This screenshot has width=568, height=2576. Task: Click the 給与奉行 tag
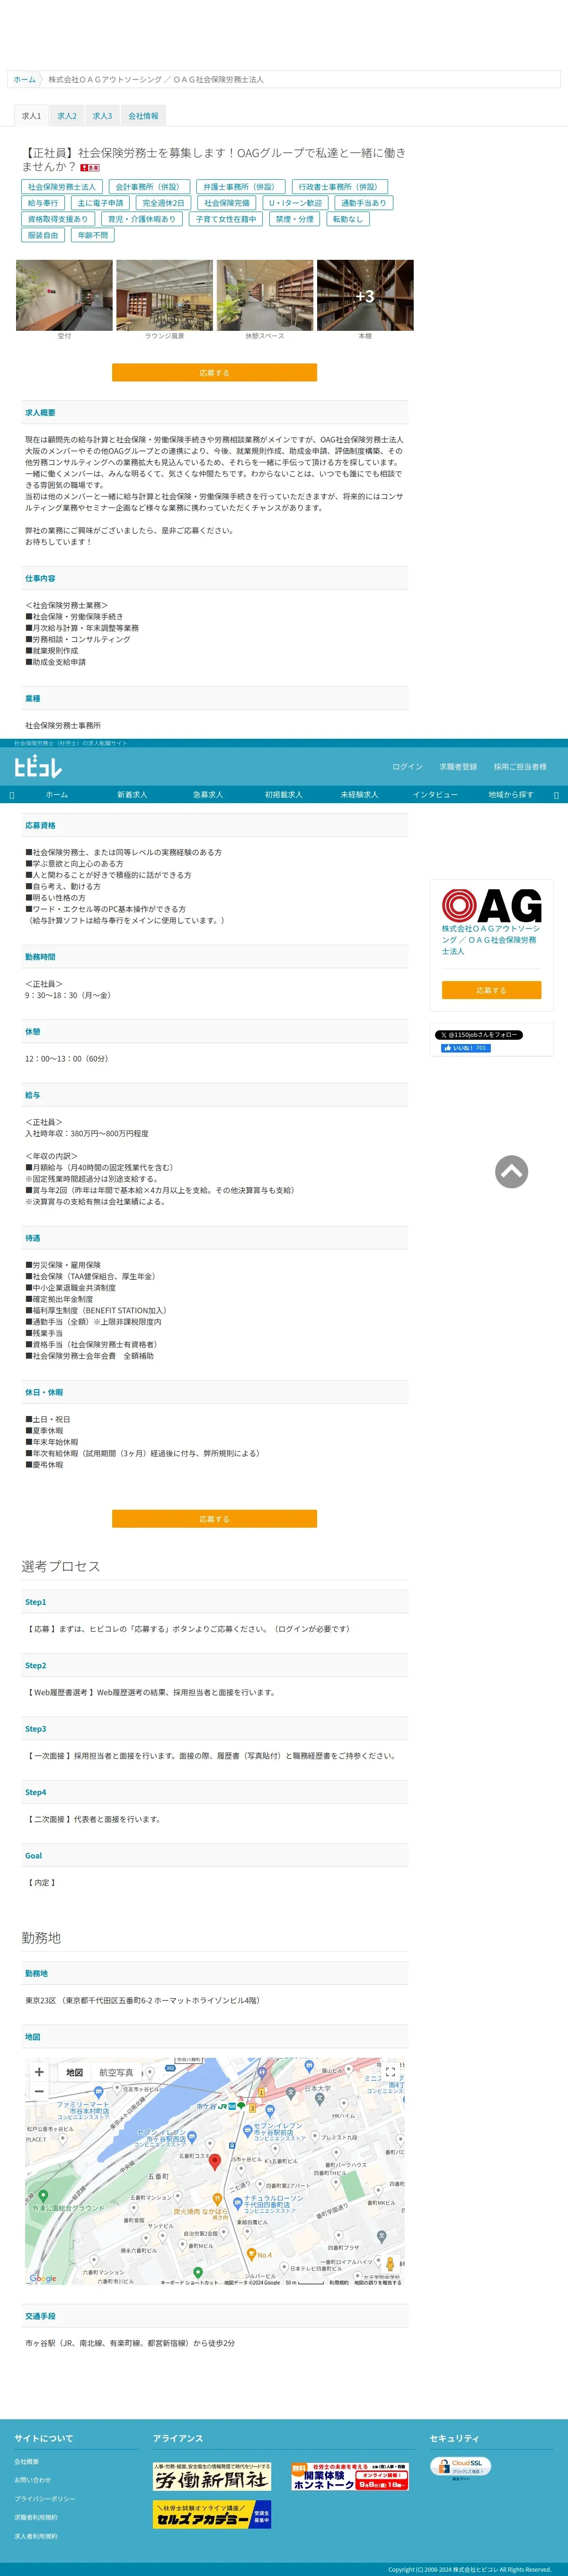[x=43, y=203]
